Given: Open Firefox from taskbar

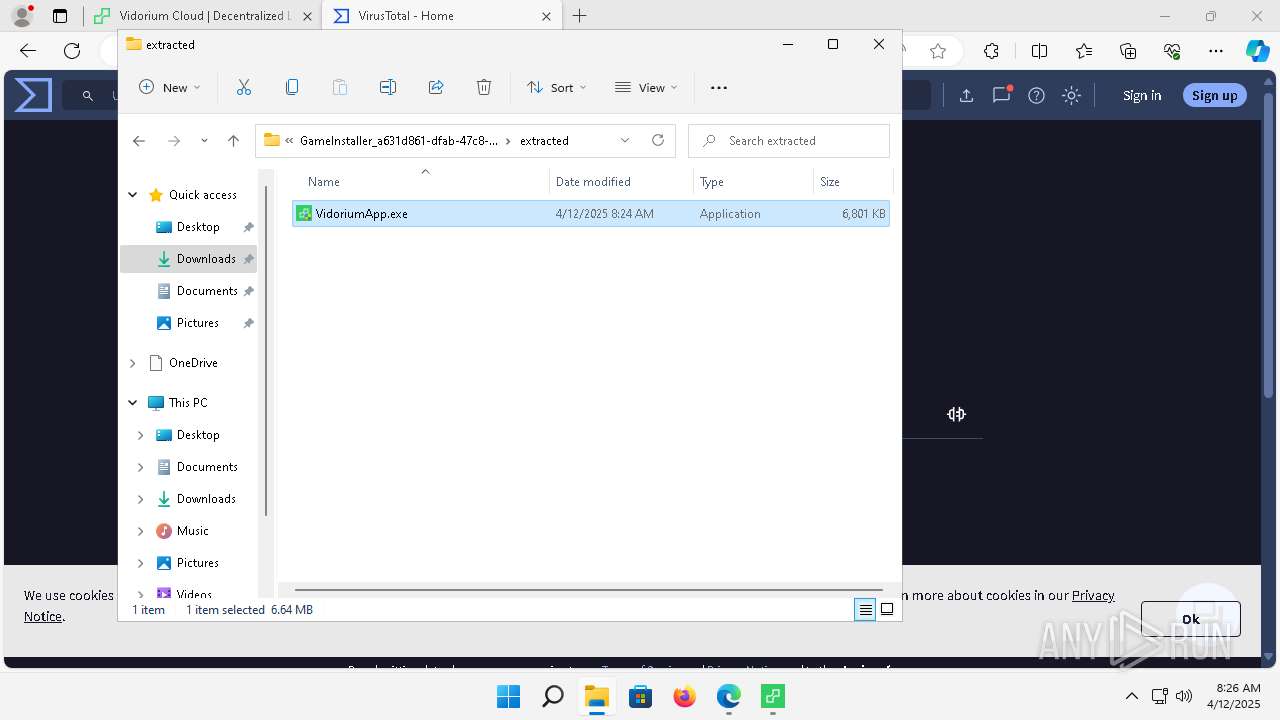Looking at the screenshot, I should coord(684,697).
